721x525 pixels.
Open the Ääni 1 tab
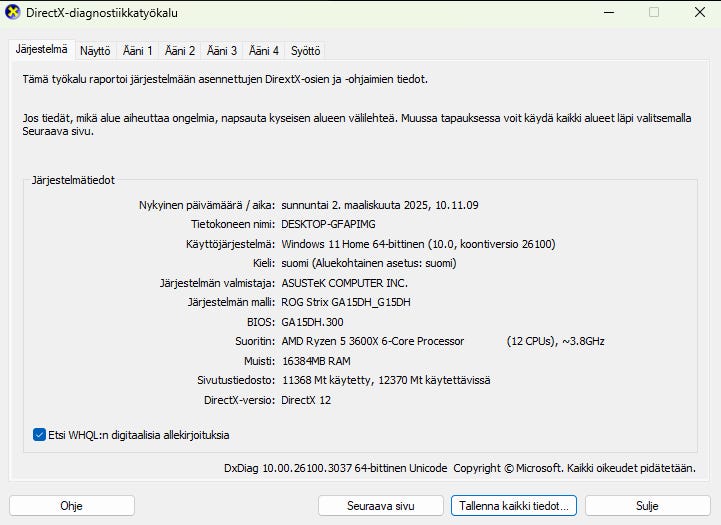(x=137, y=51)
